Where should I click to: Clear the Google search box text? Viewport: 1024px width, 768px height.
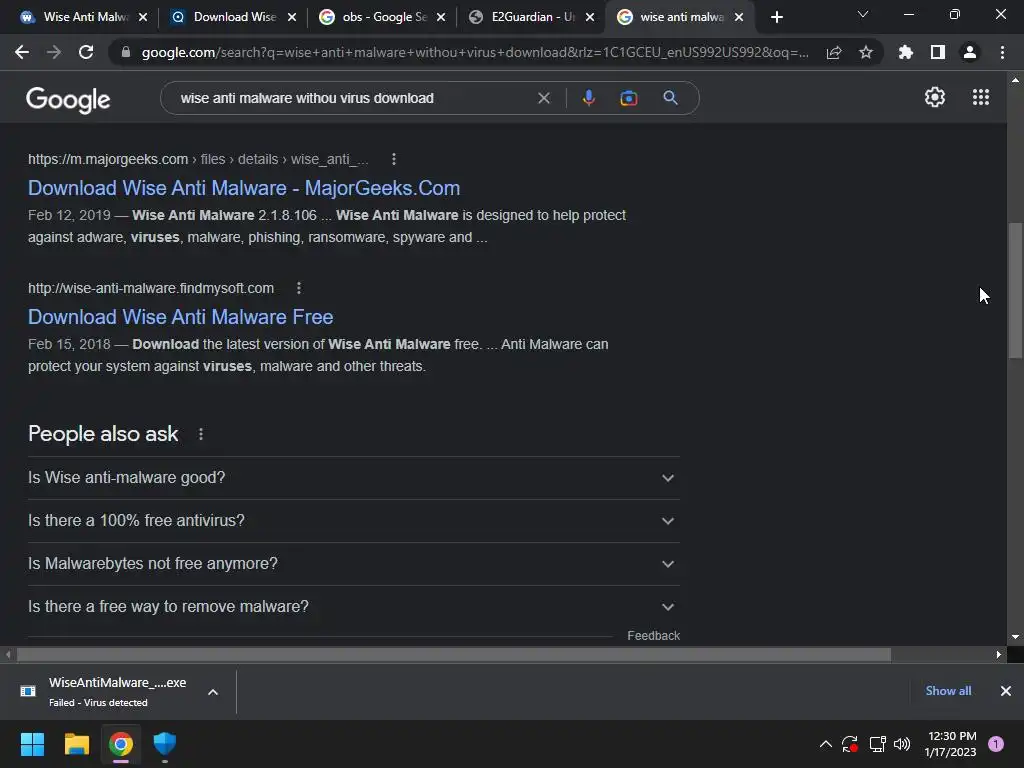(x=544, y=98)
